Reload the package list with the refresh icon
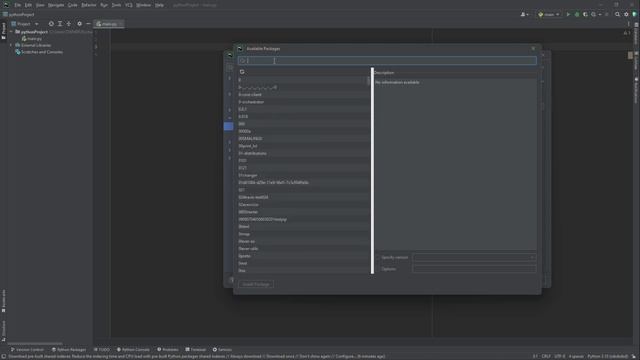Image resolution: width=640 pixels, height=360 pixels. 242,72
